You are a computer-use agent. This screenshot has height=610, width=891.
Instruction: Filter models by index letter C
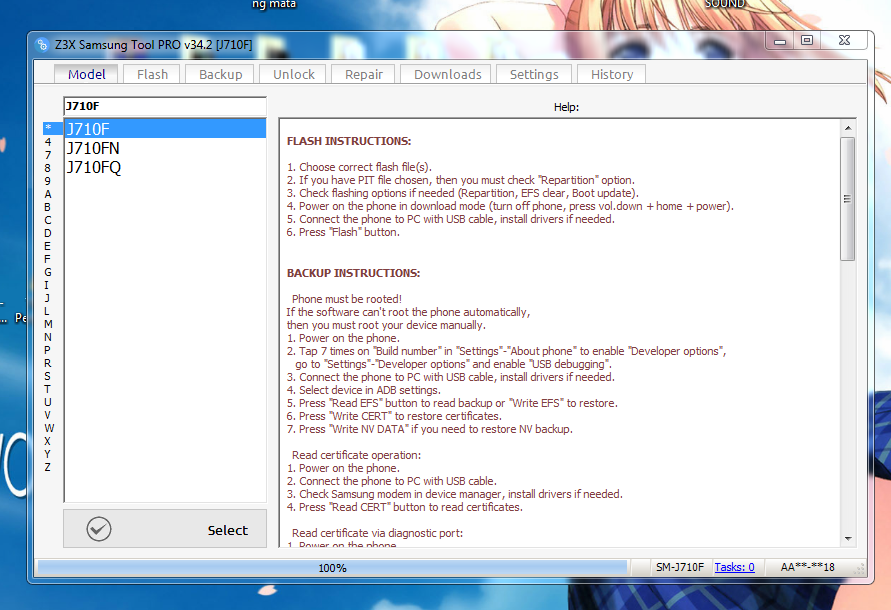click(48, 220)
